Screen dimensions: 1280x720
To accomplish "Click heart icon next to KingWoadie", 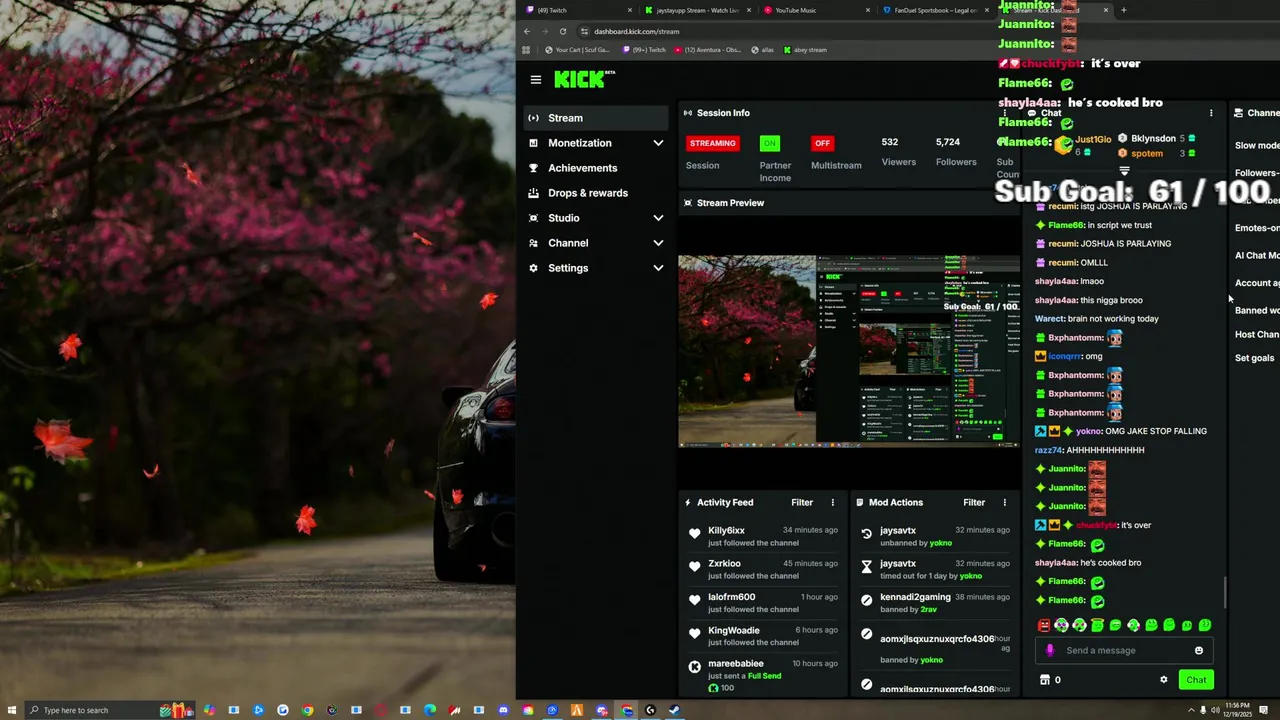I will pos(695,634).
